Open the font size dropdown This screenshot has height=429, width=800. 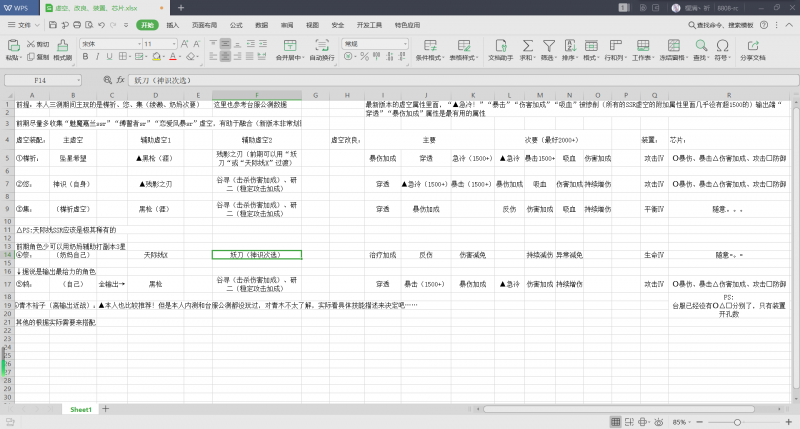click(175, 44)
